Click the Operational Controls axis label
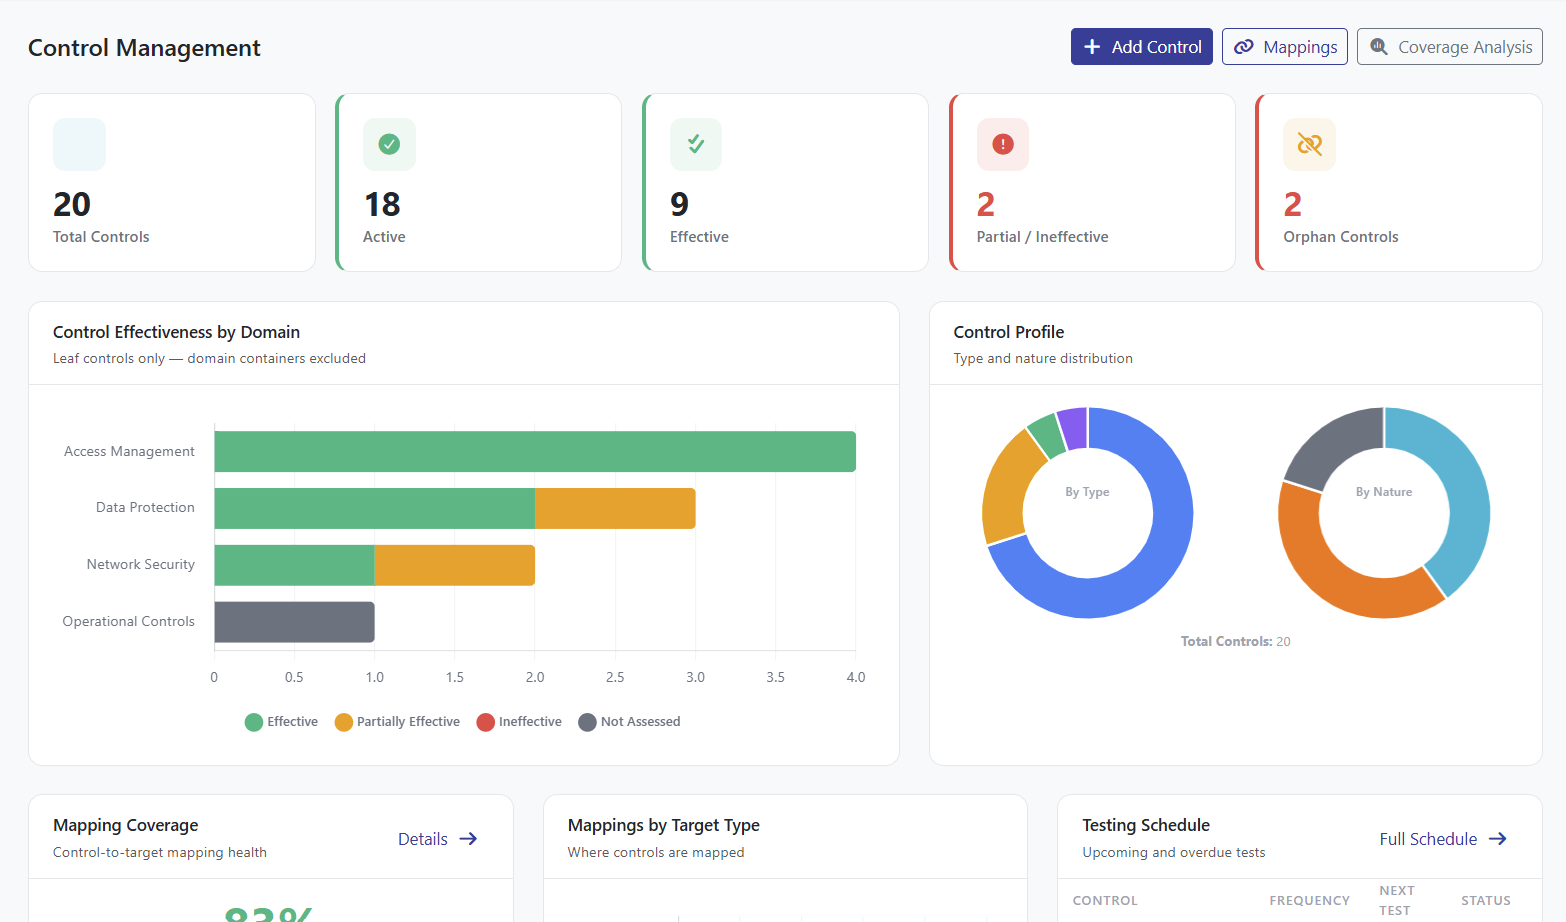The image size is (1566, 922). 128,621
